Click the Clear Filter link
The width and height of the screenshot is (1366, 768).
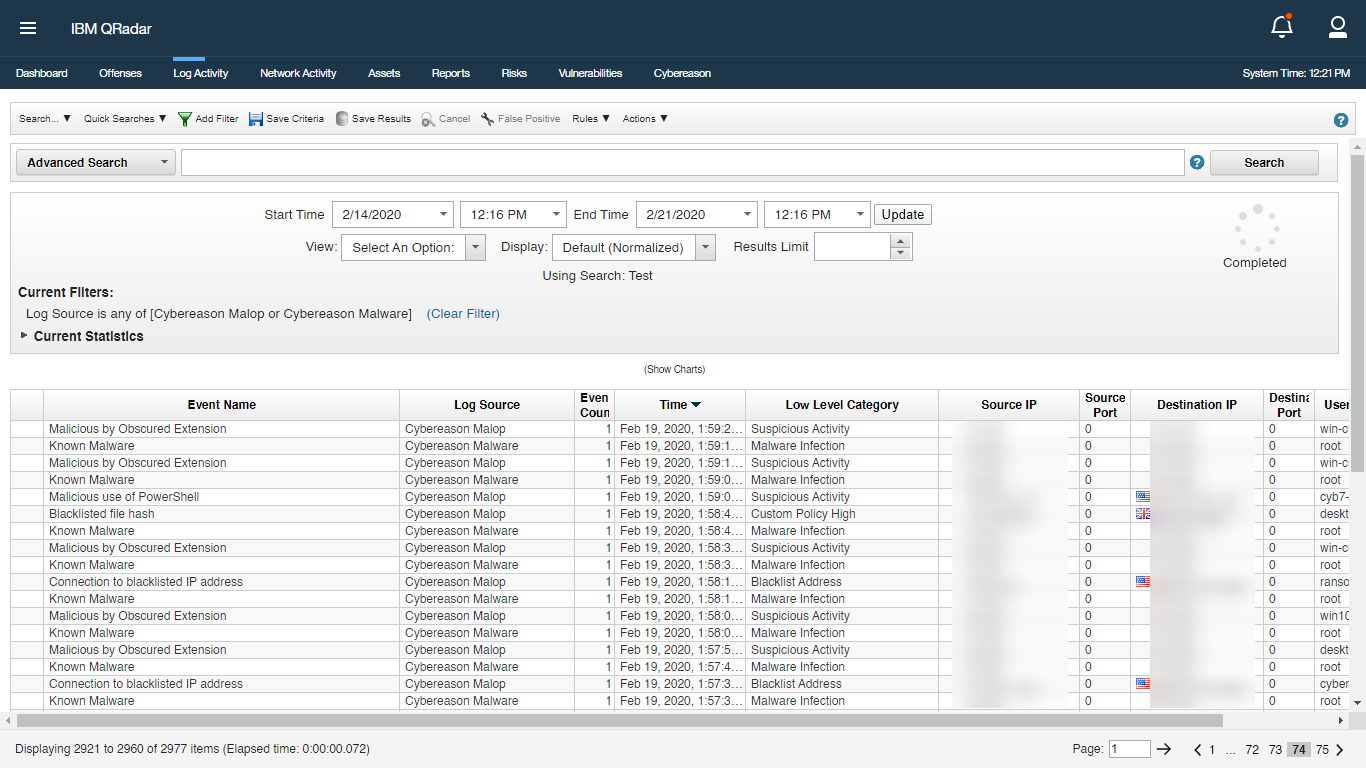tap(463, 313)
